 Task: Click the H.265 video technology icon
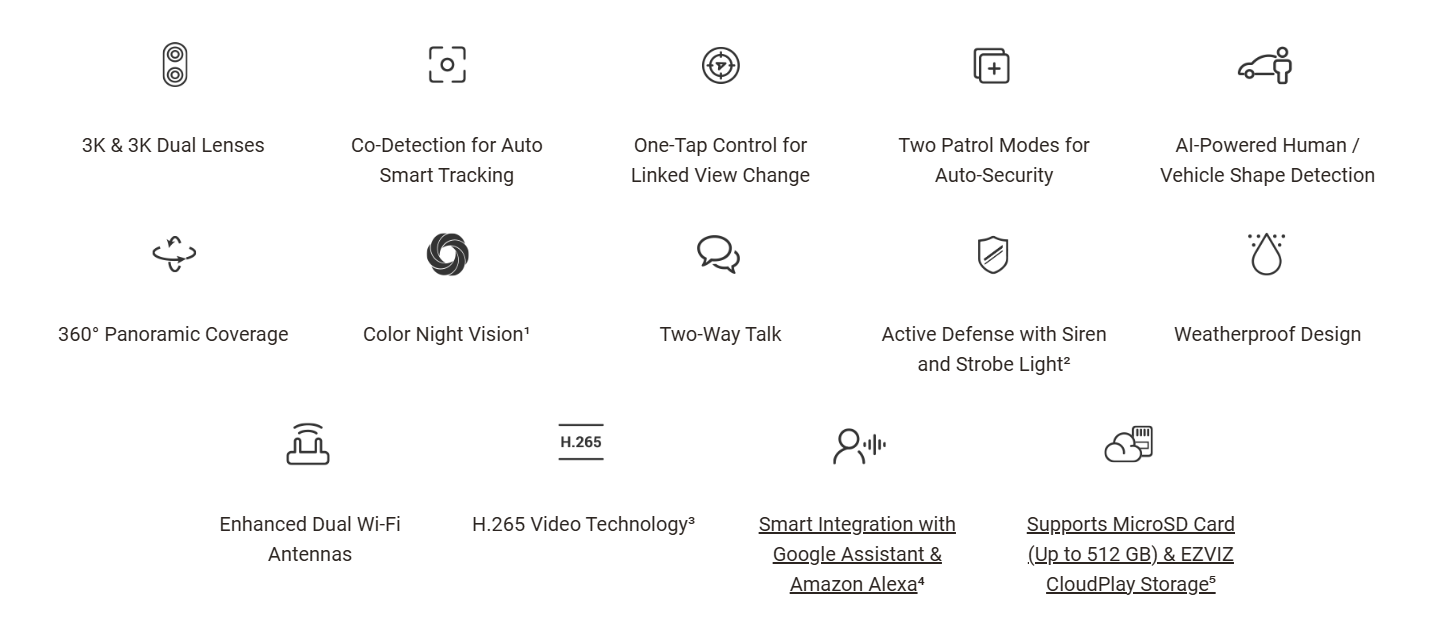[x=581, y=442]
